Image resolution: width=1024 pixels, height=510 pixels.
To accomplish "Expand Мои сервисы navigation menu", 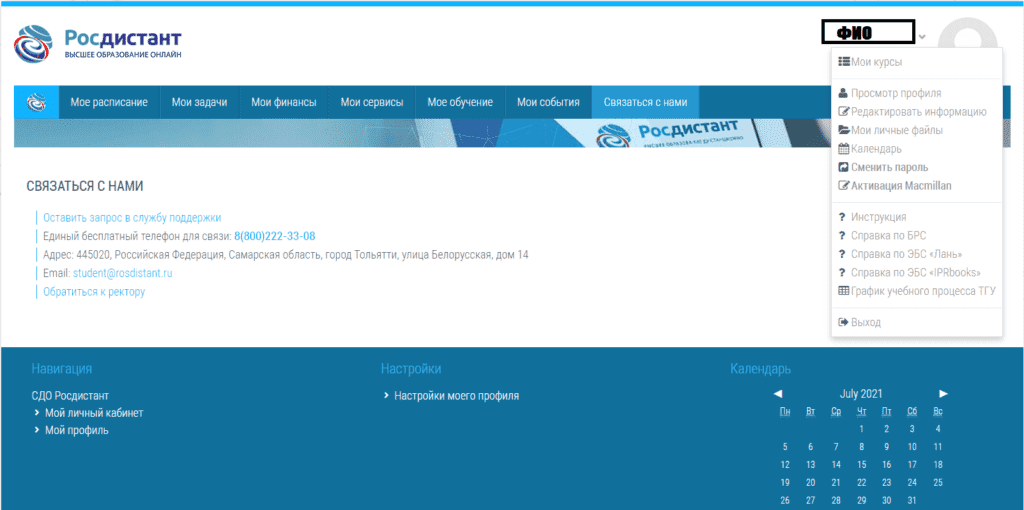I will (x=371, y=102).
